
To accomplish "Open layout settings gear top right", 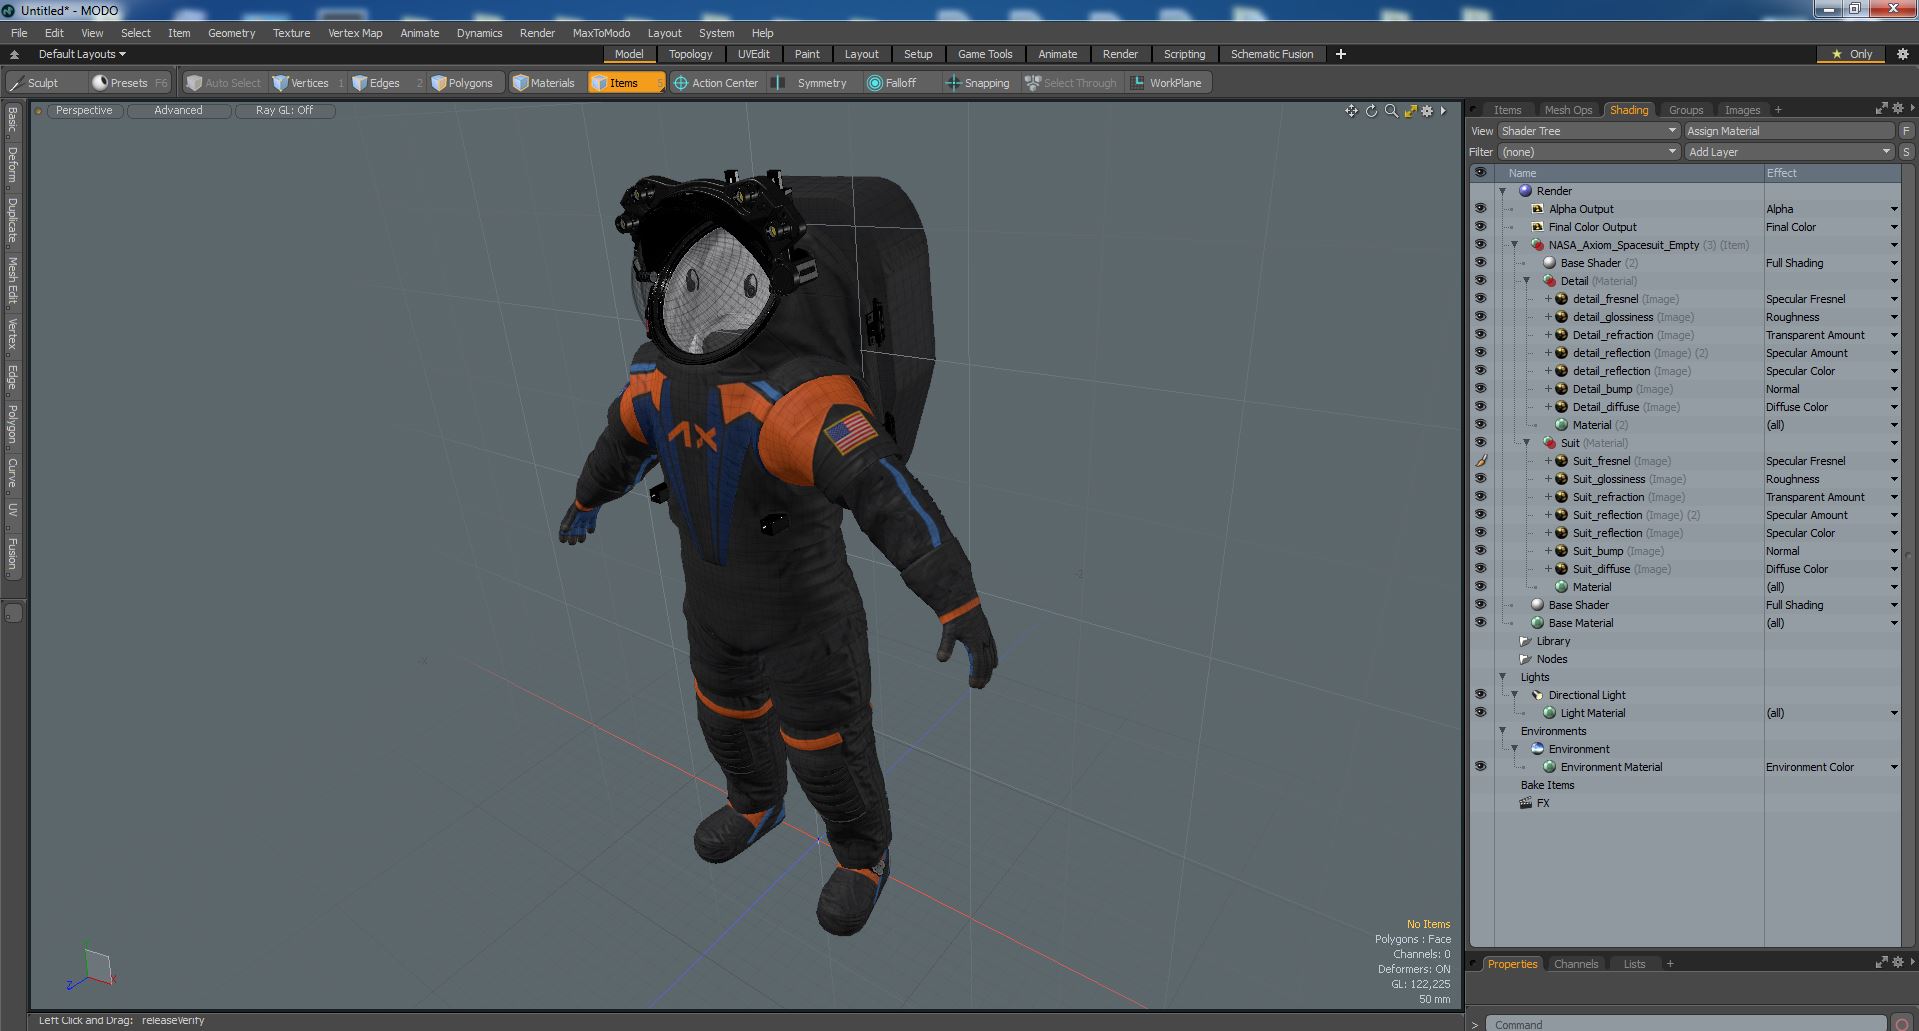I will coord(1902,54).
